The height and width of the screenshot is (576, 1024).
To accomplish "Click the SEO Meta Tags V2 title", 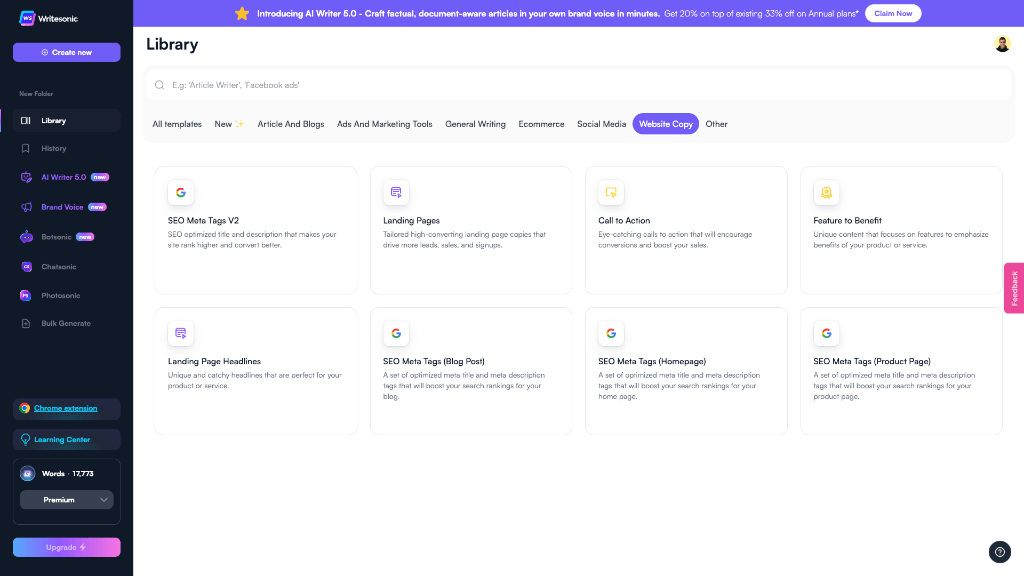I will (x=204, y=221).
